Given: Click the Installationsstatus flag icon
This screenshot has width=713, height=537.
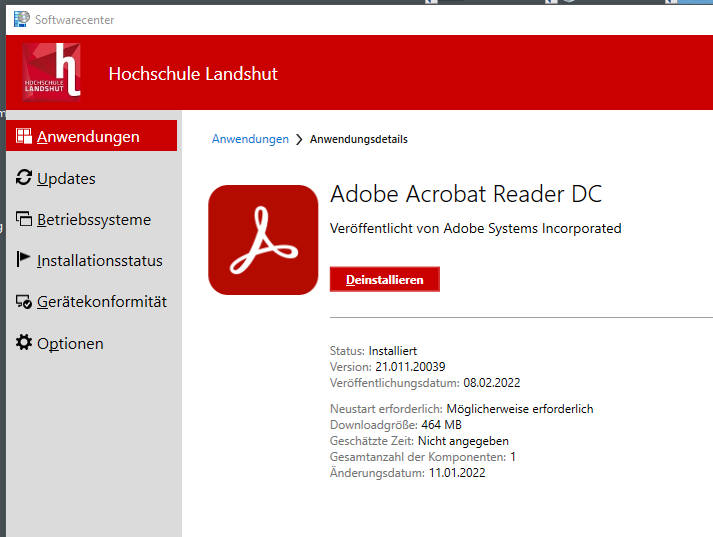Looking at the screenshot, I should click(24, 260).
